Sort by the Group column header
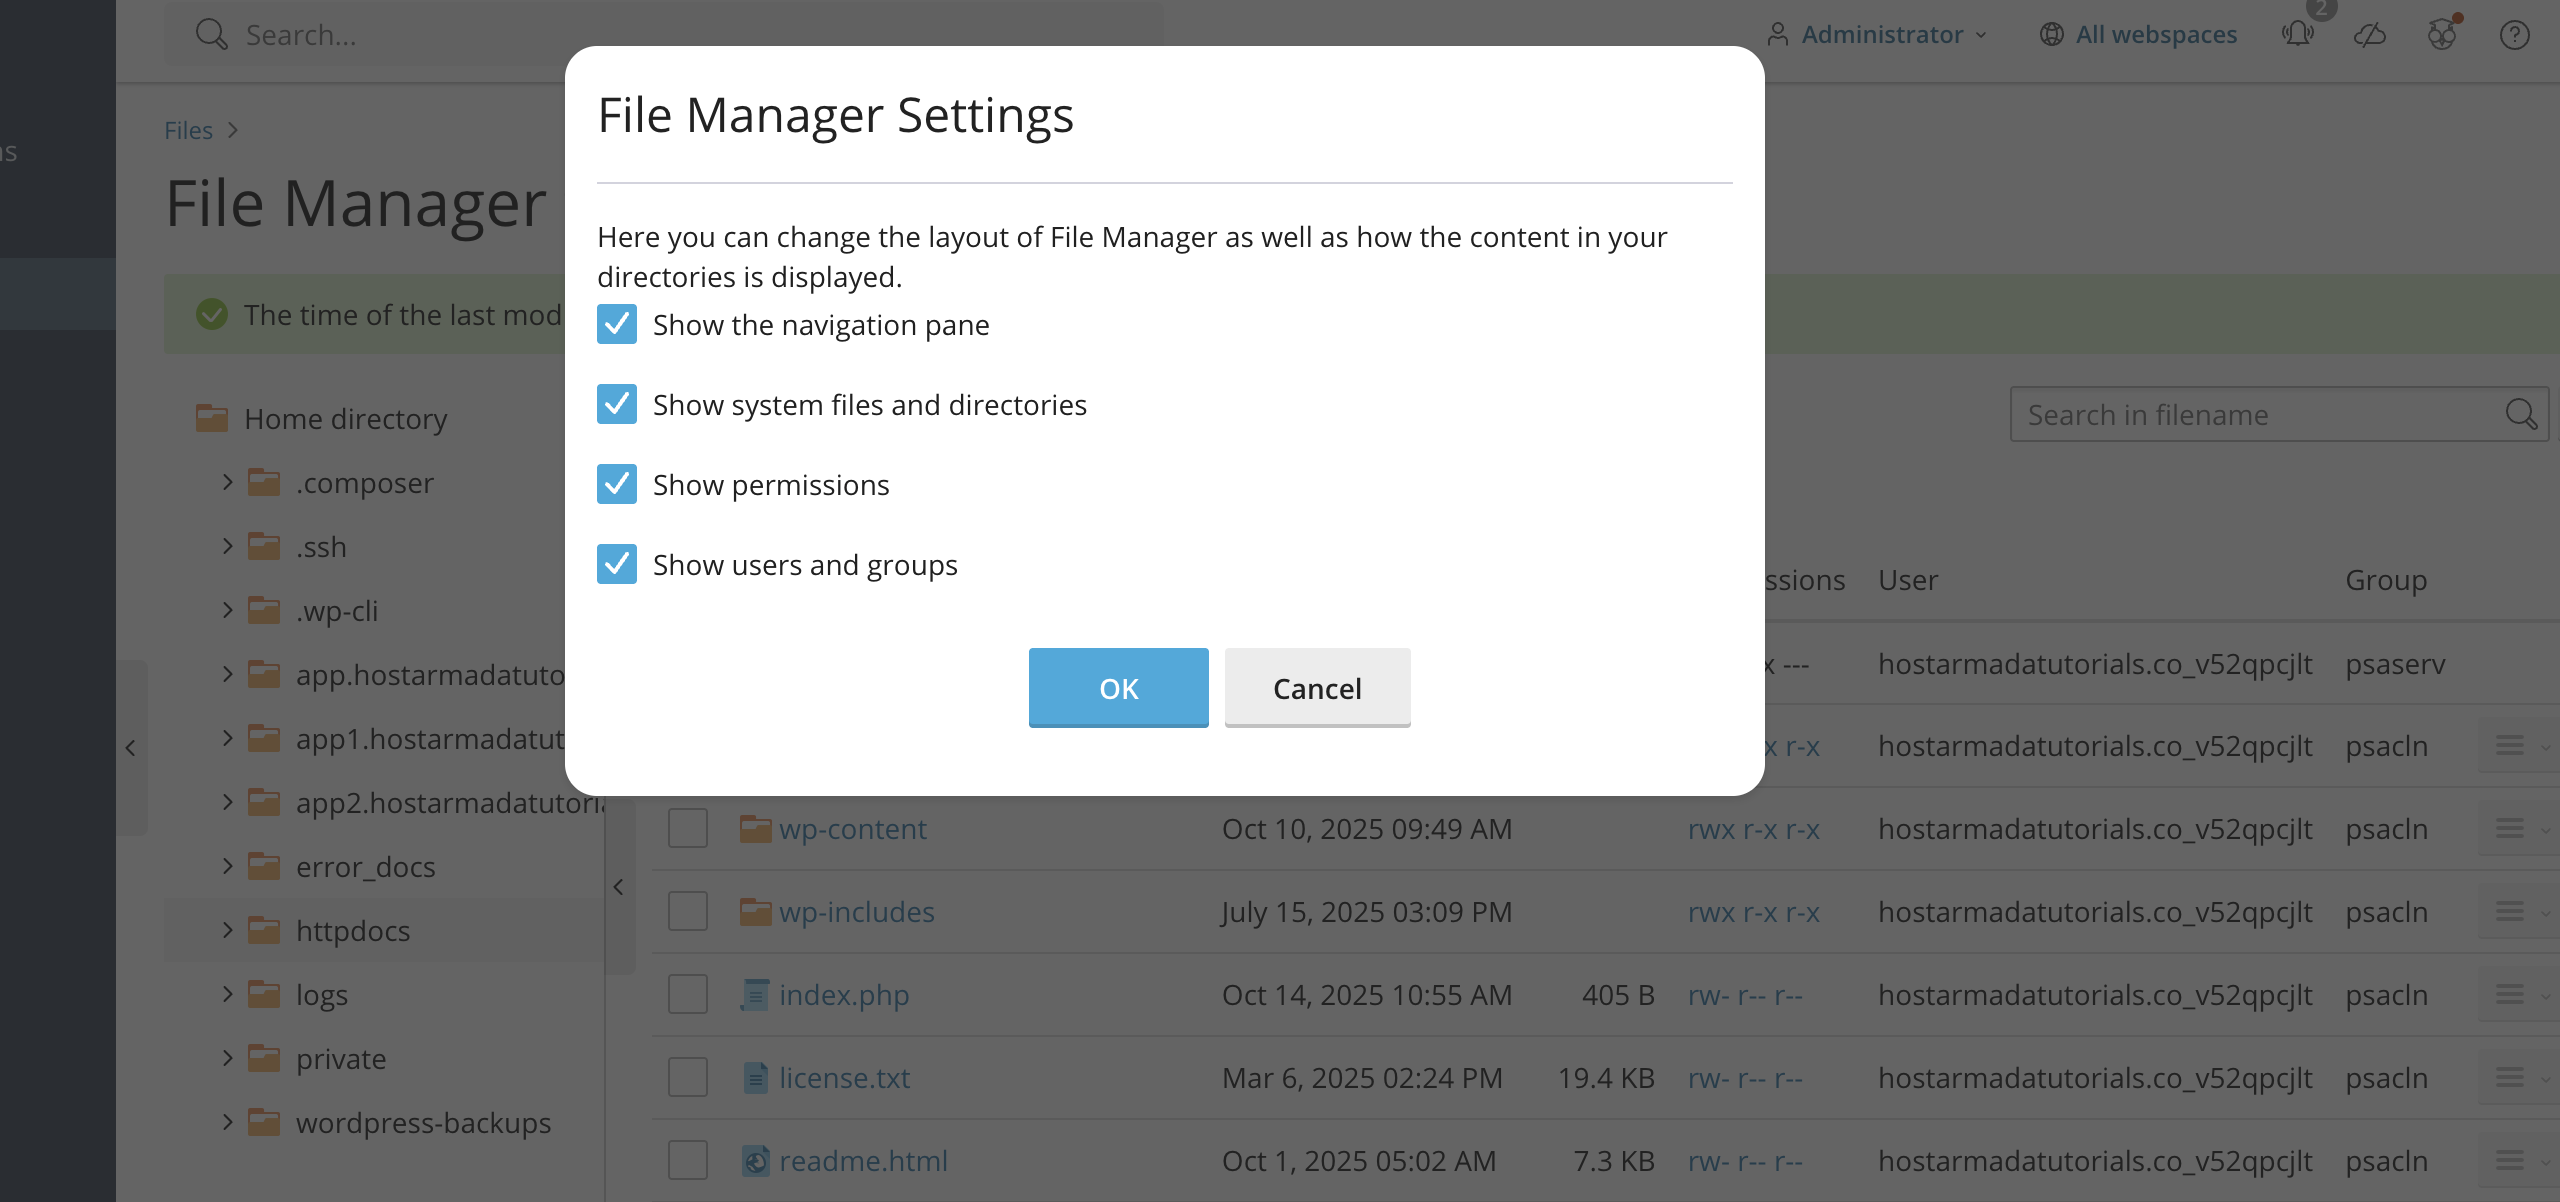 point(2386,580)
